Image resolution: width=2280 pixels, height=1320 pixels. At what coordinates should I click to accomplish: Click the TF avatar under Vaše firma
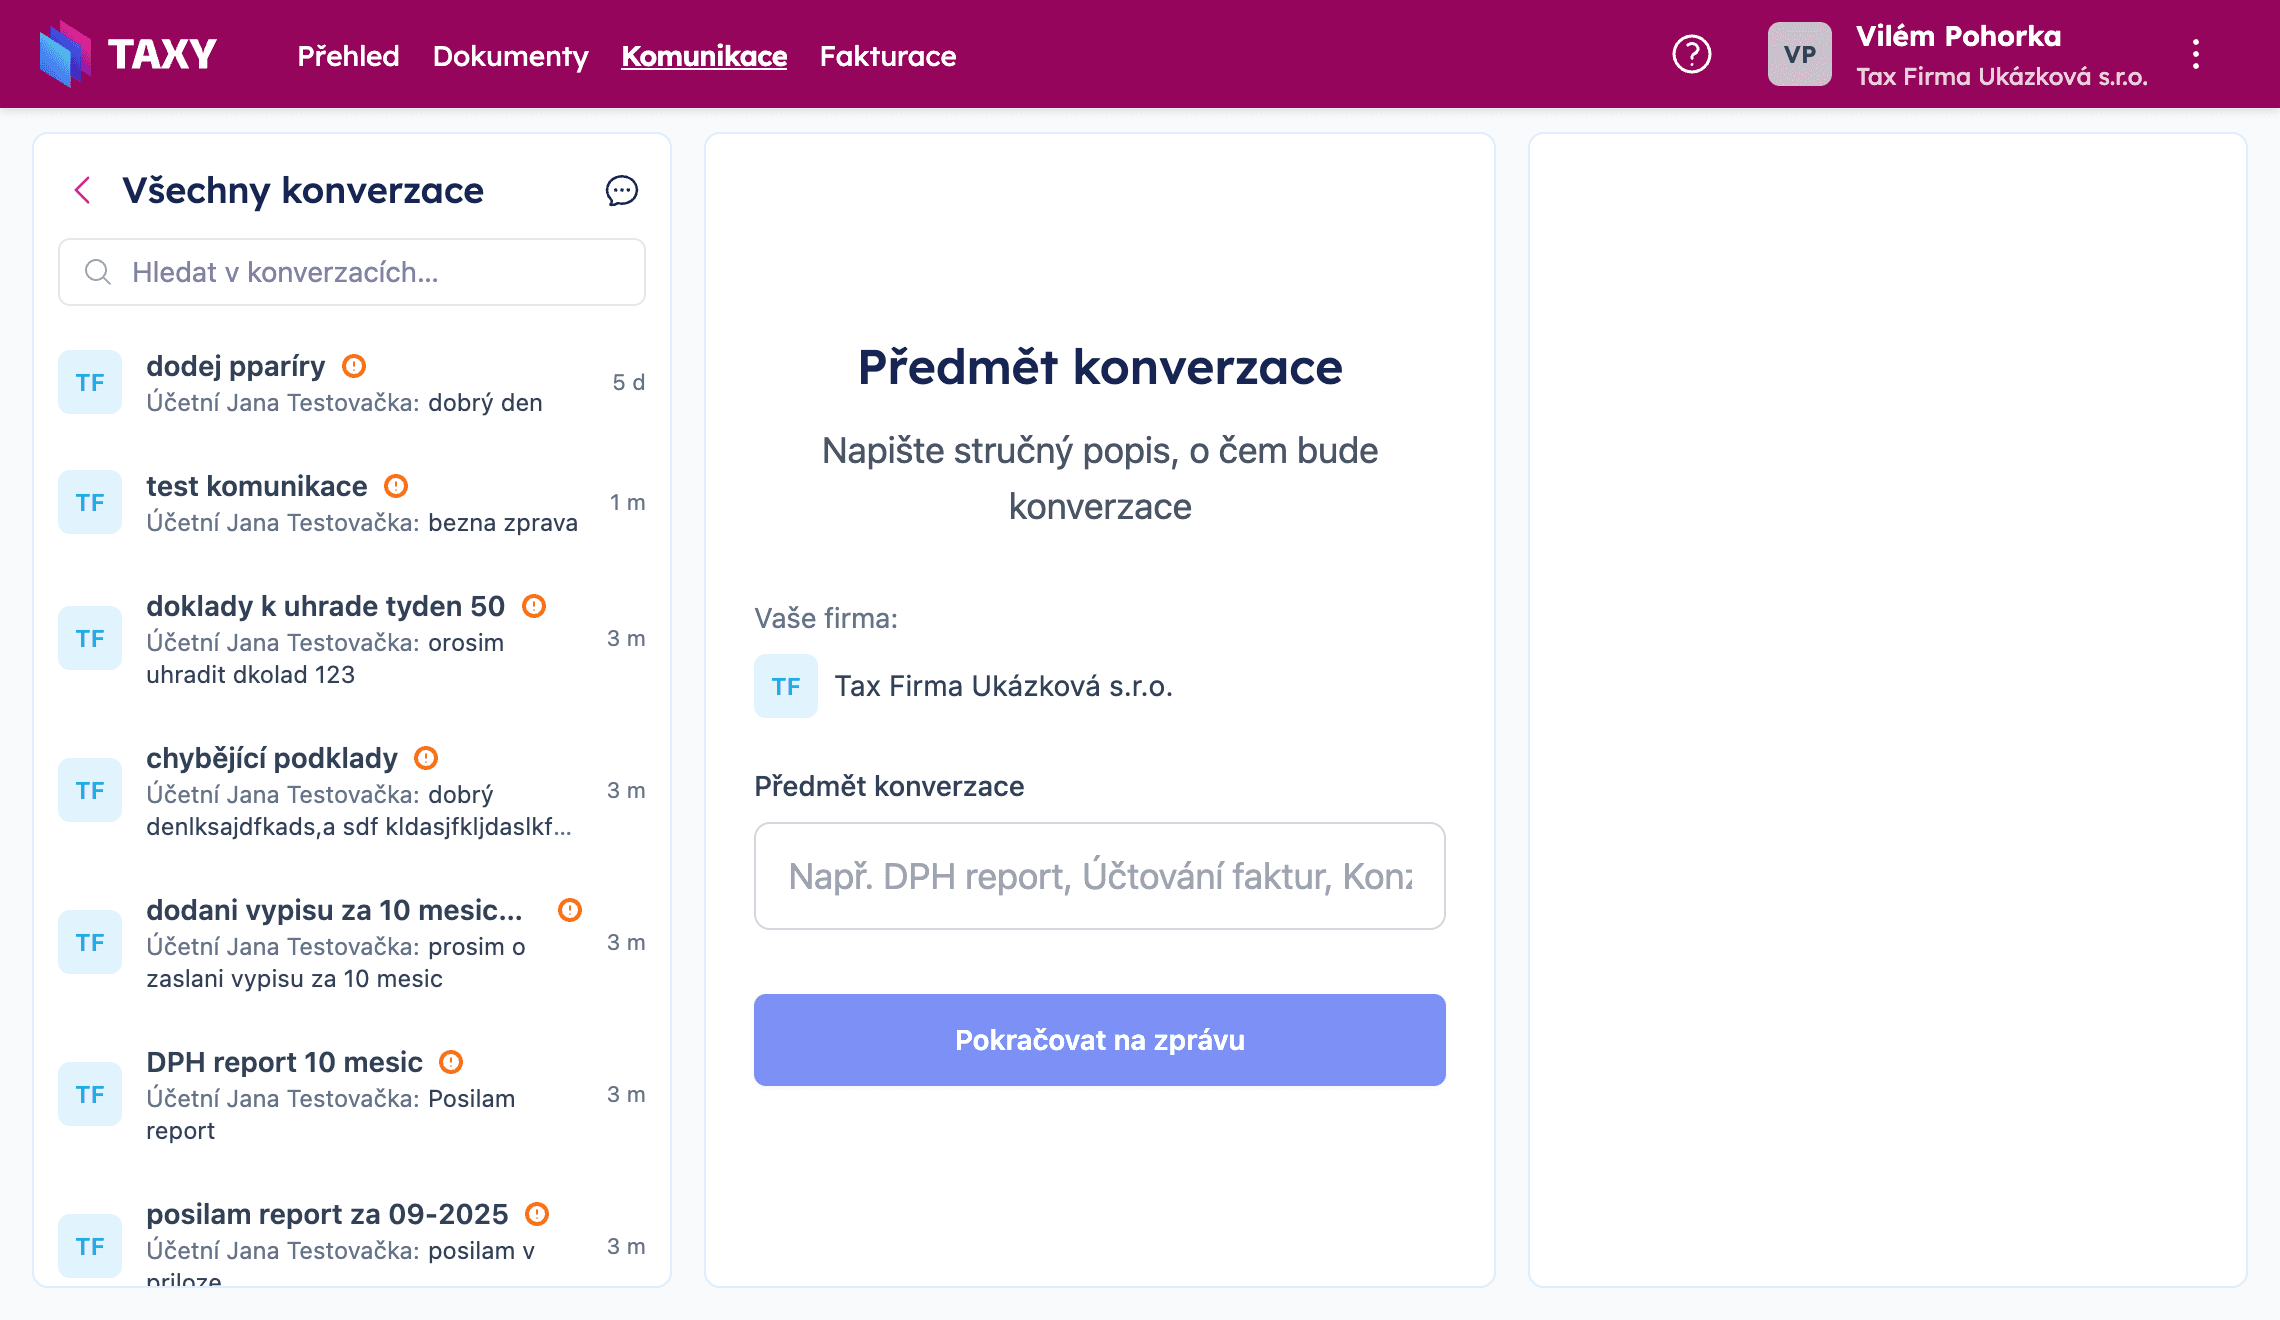point(786,686)
